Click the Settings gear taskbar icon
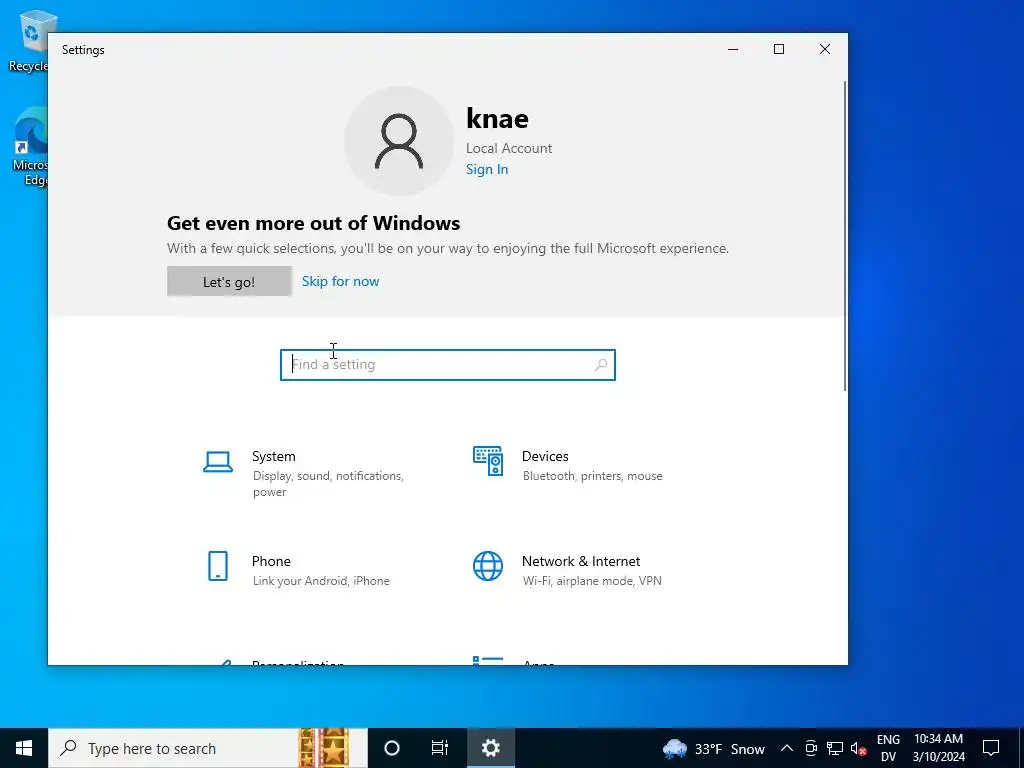 point(490,748)
